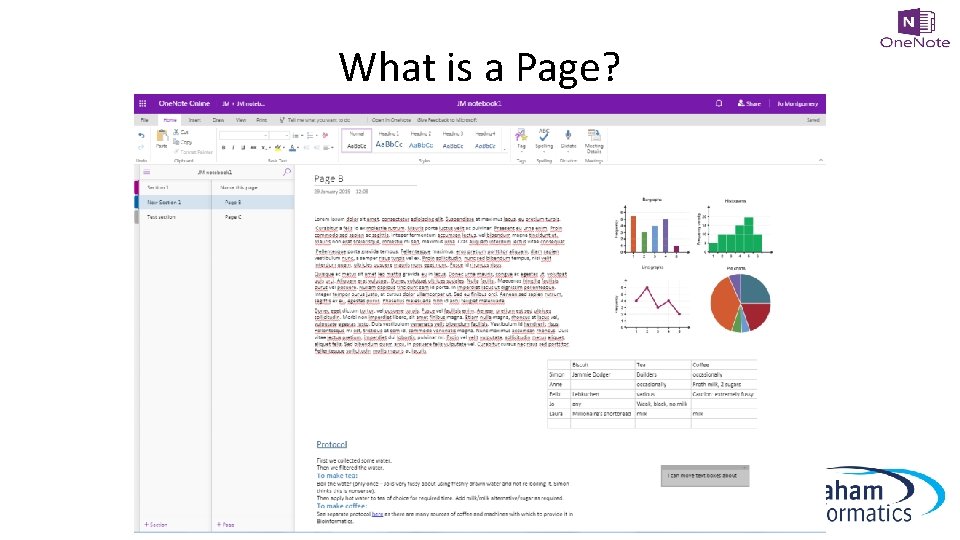This screenshot has width=960, height=540.
Task: Click Open in OneNote button
Action: pyautogui.click(x=391, y=120)
